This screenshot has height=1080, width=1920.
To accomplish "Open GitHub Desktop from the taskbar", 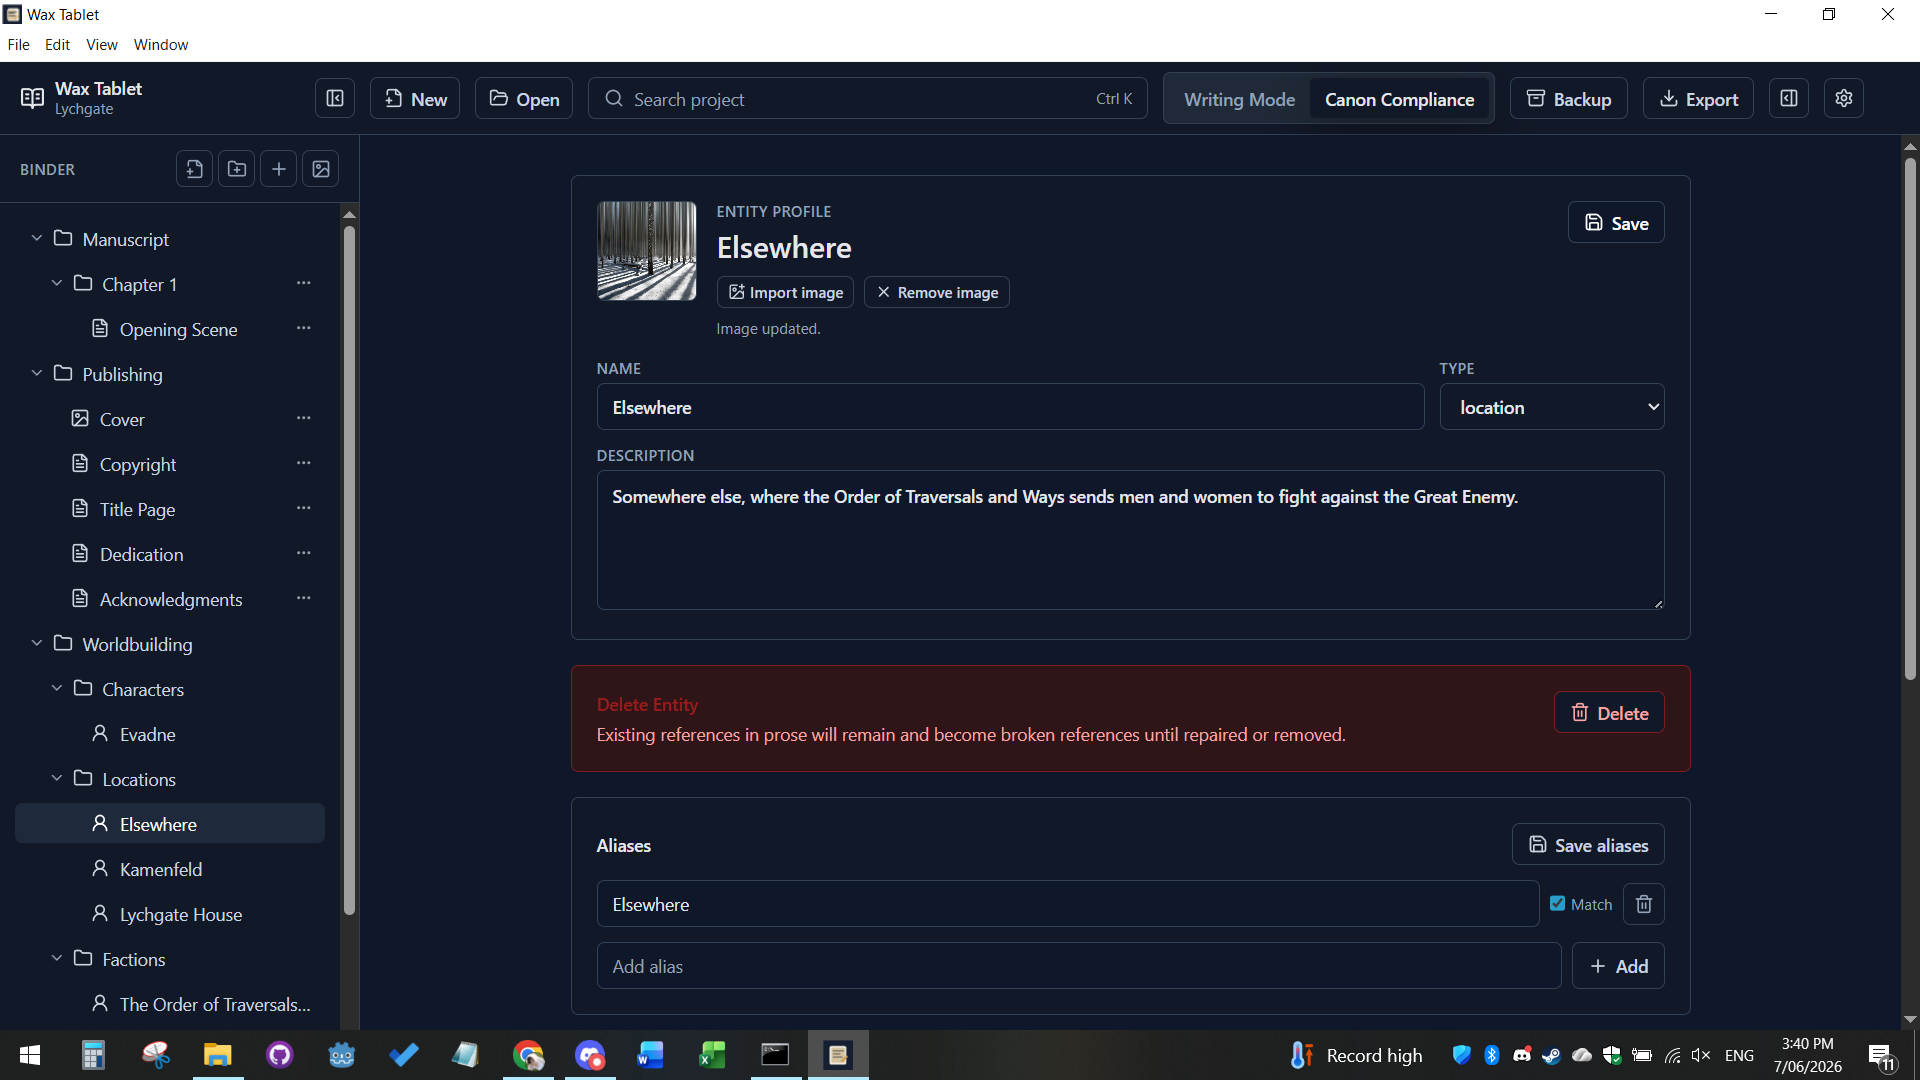I will click(279, 1055).
